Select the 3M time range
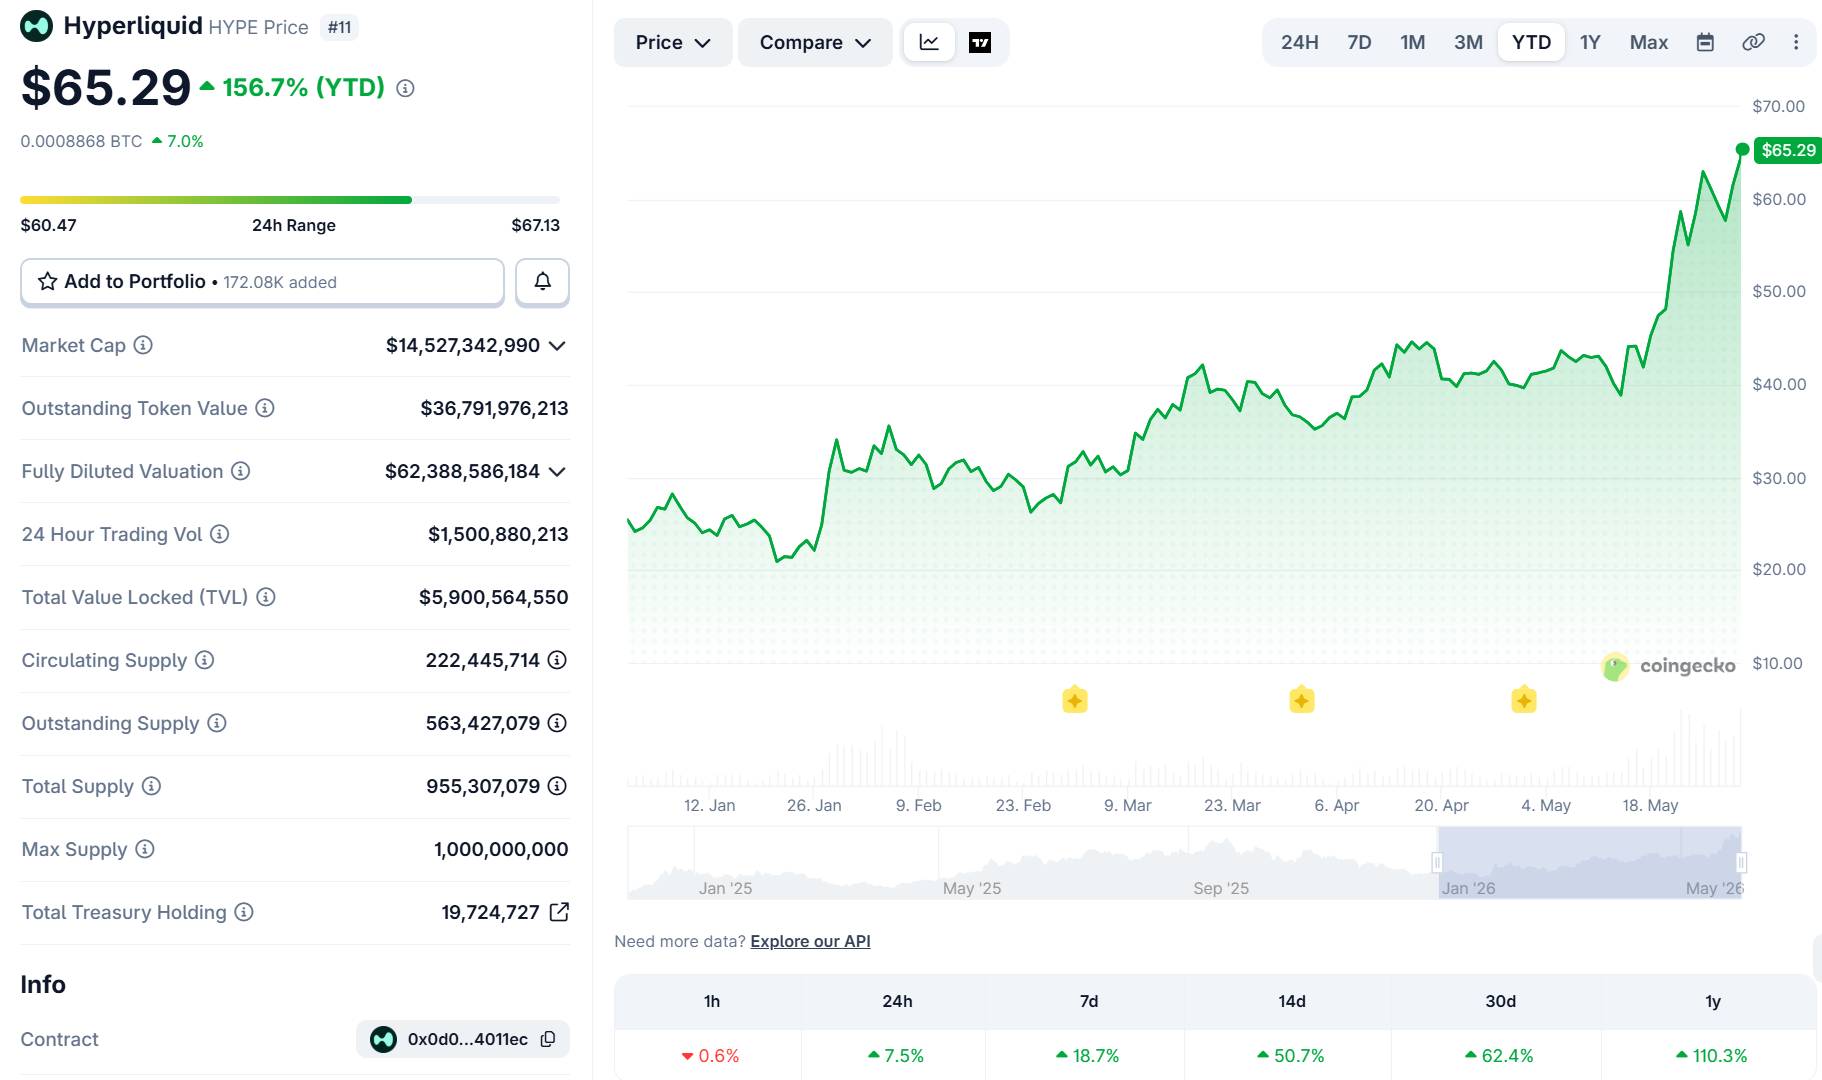The image size is (1822, 1080). [x=1468, y=42]
